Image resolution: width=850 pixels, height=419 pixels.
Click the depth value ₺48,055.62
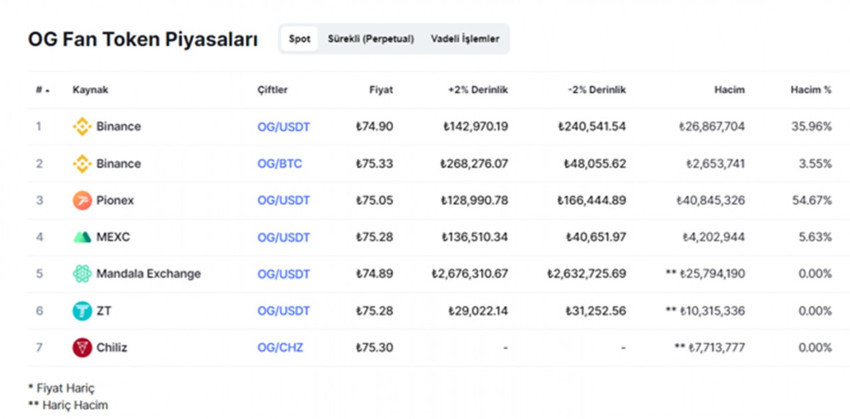[595, 164]
